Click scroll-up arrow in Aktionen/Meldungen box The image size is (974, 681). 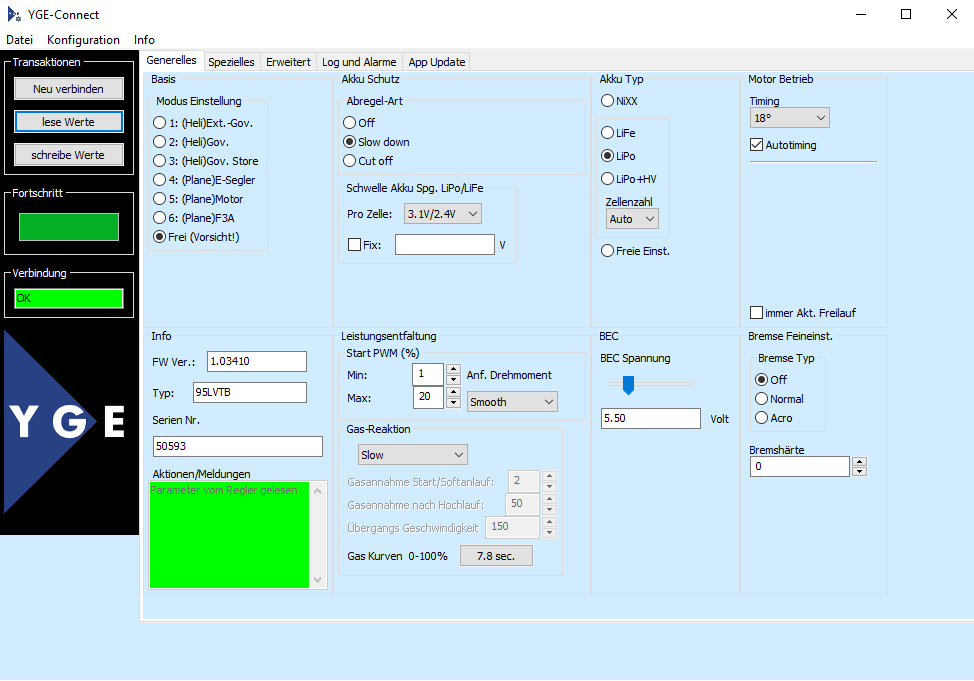pyautogui.click(x=317, y=491)
